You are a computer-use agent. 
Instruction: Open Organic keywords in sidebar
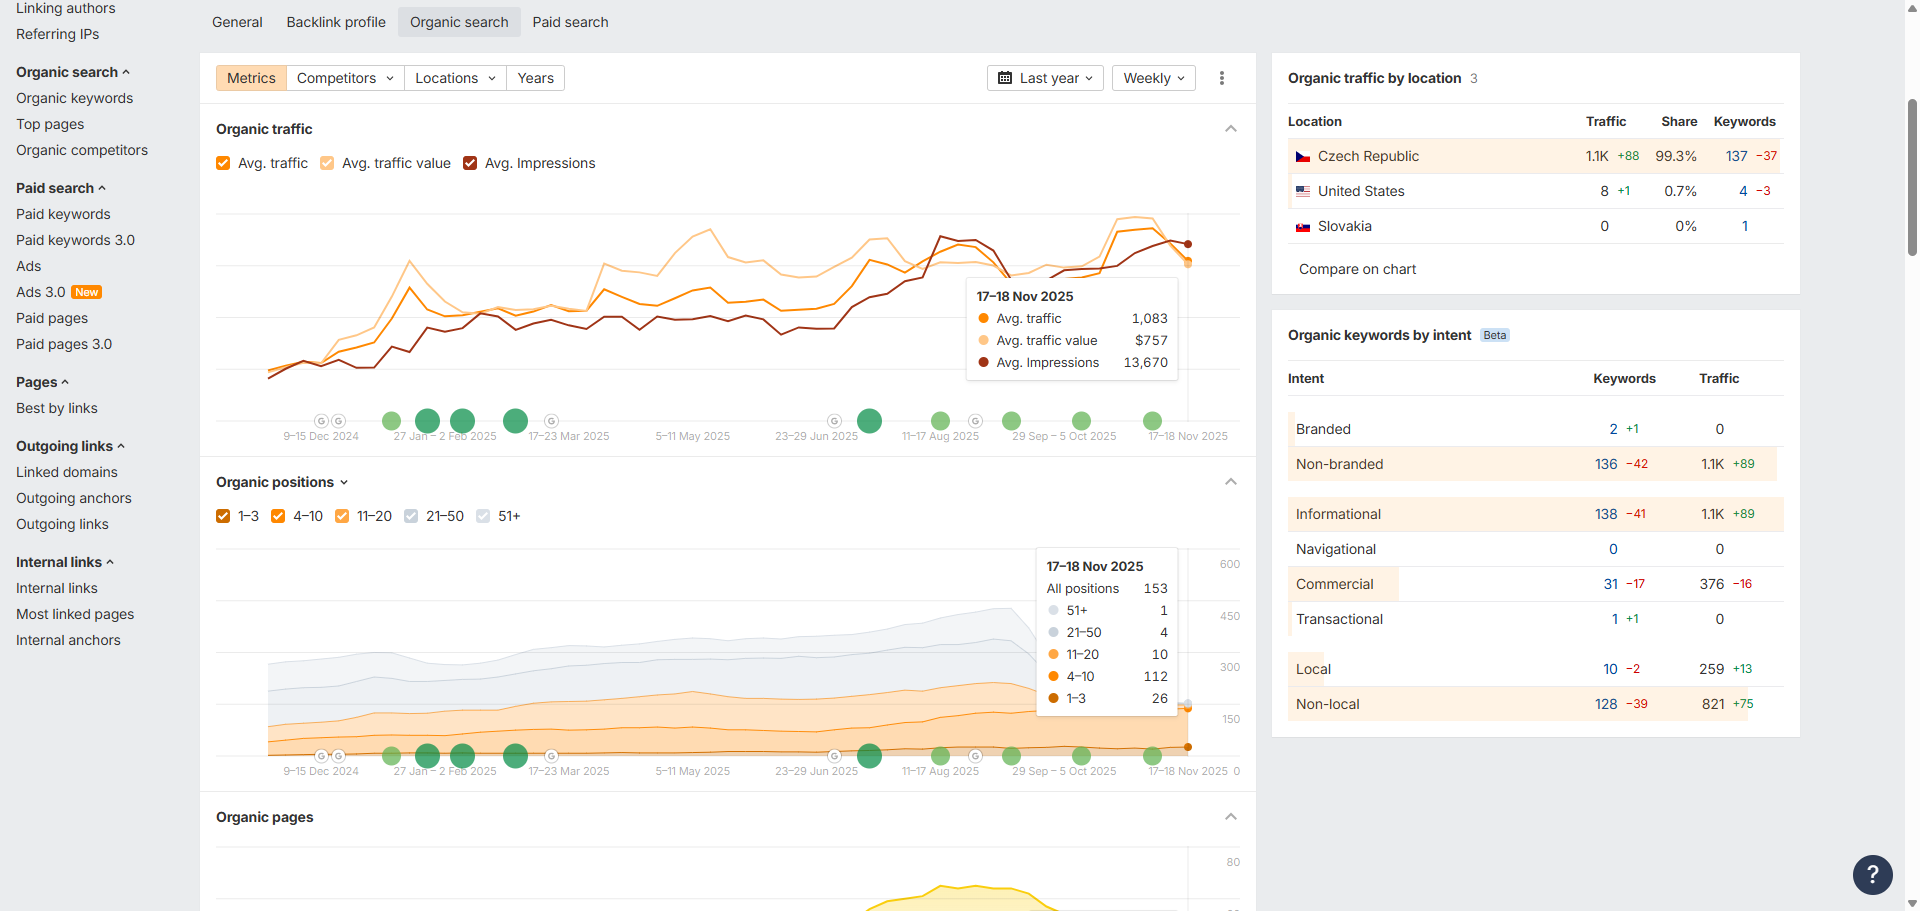[74, 98]
